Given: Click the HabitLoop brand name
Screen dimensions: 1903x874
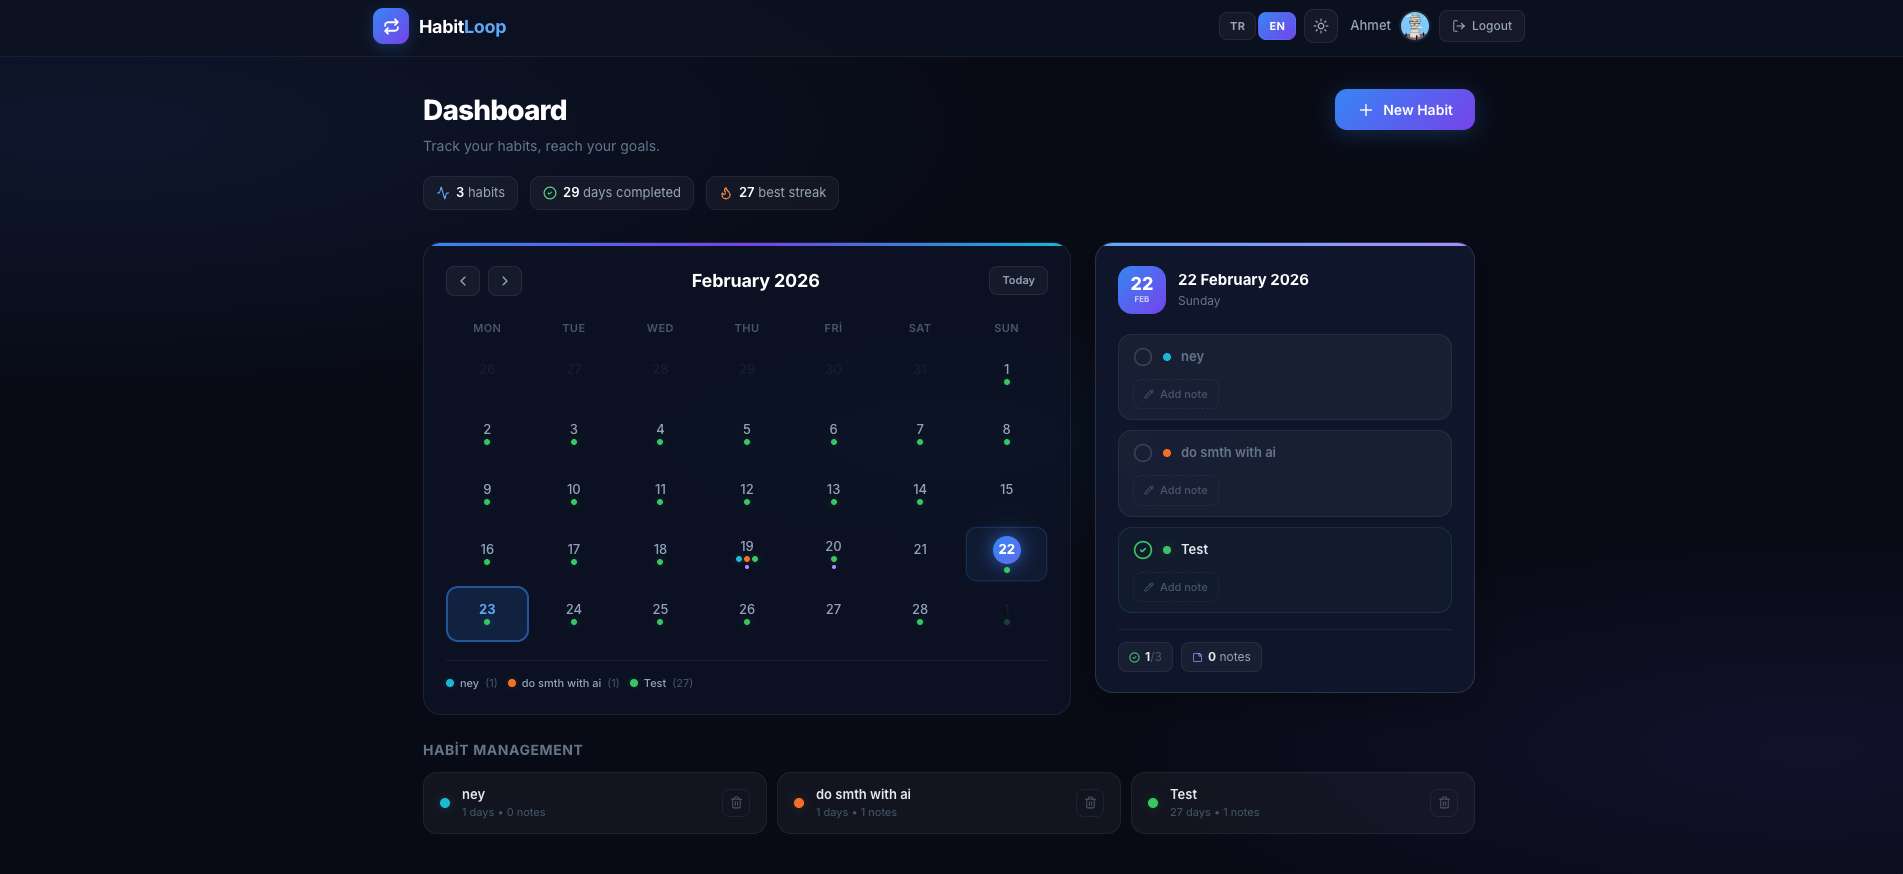Looking at the screenshot, I should pos(462,27).
